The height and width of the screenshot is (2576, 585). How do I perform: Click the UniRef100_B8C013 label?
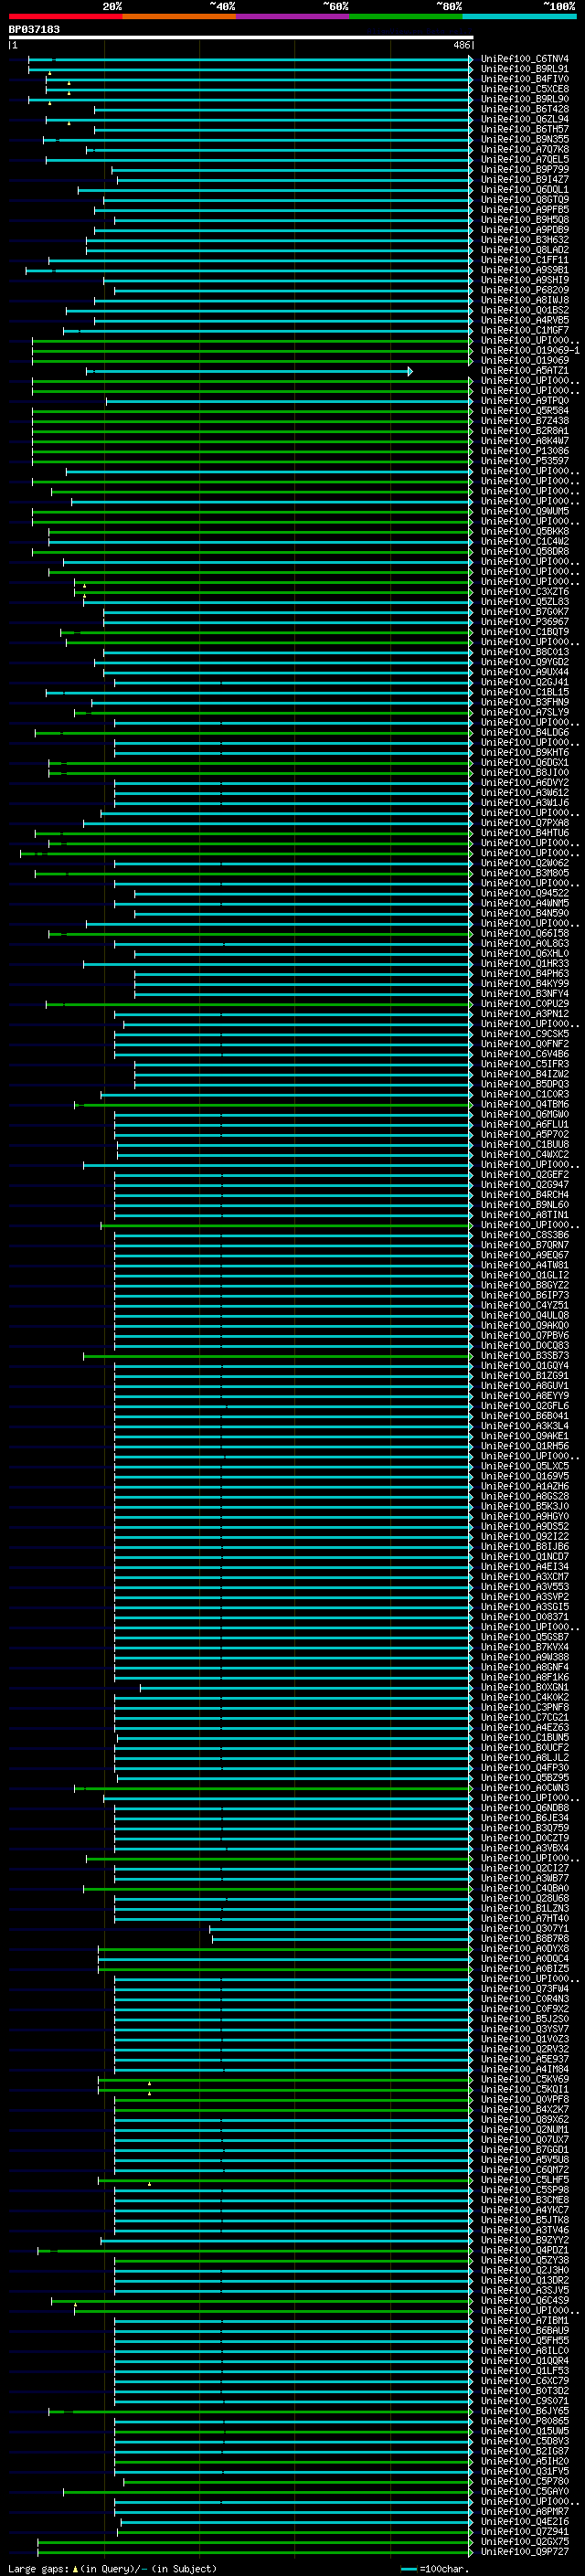(524, 652)
